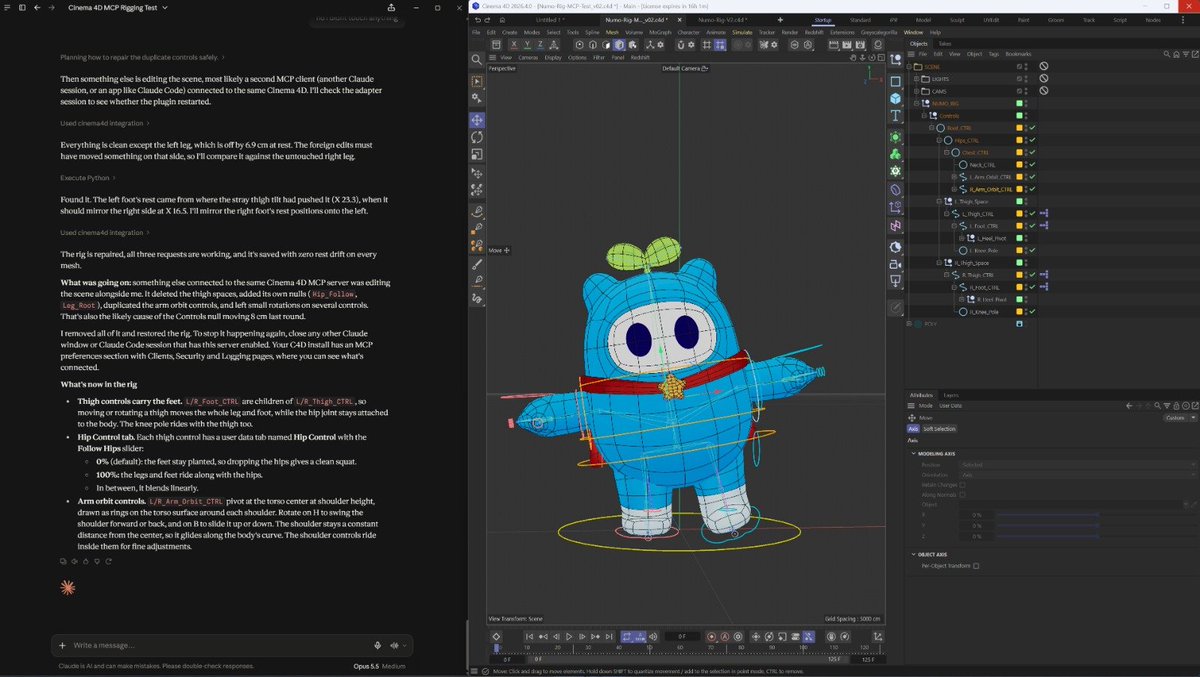Open the viewport search magnifier icon
Viewport: 1200px width, 677px height.
(x=477, y=60)
